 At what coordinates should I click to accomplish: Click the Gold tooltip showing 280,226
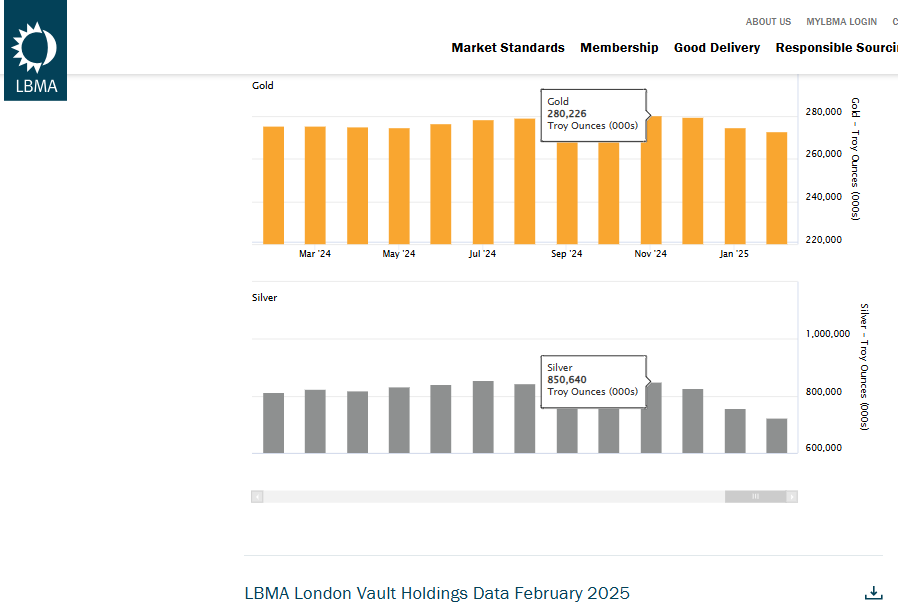tap(593, 115)
